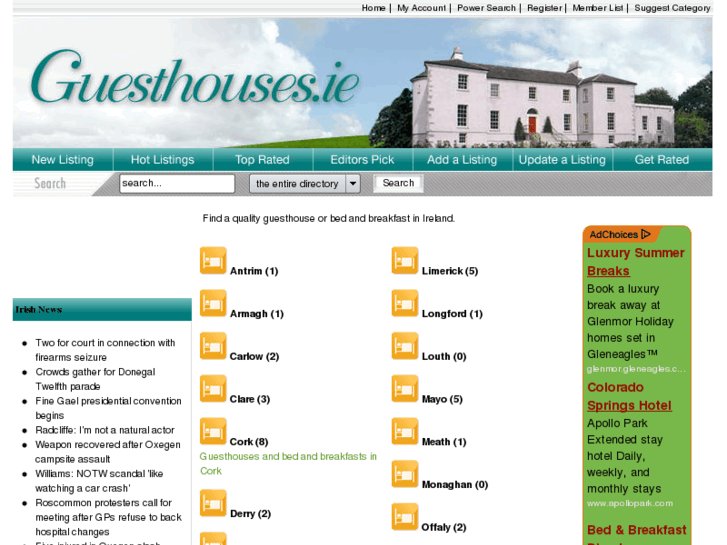Image resolution: width=727 pixels, height=545 pixels.
Task: Open 'Williams: NOTW scandal' news item
Action: click(99, 481)
